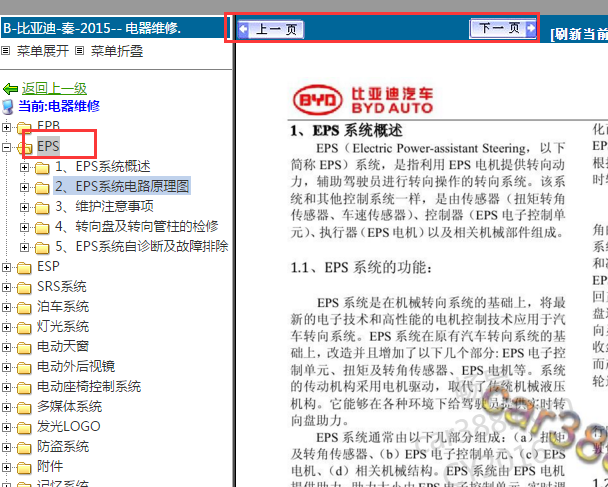
Task: Click the BYD AUTO logo in document
Action: pyautogui.click(x=363, y=100)
